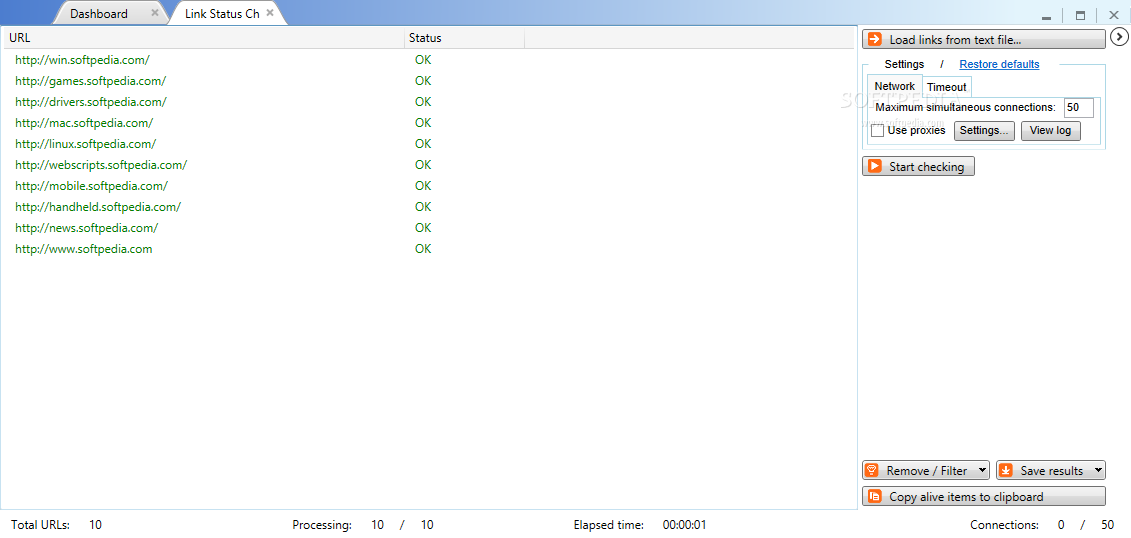
Task: Select the http://games.softpedia.com/ row
Action: 428,81
